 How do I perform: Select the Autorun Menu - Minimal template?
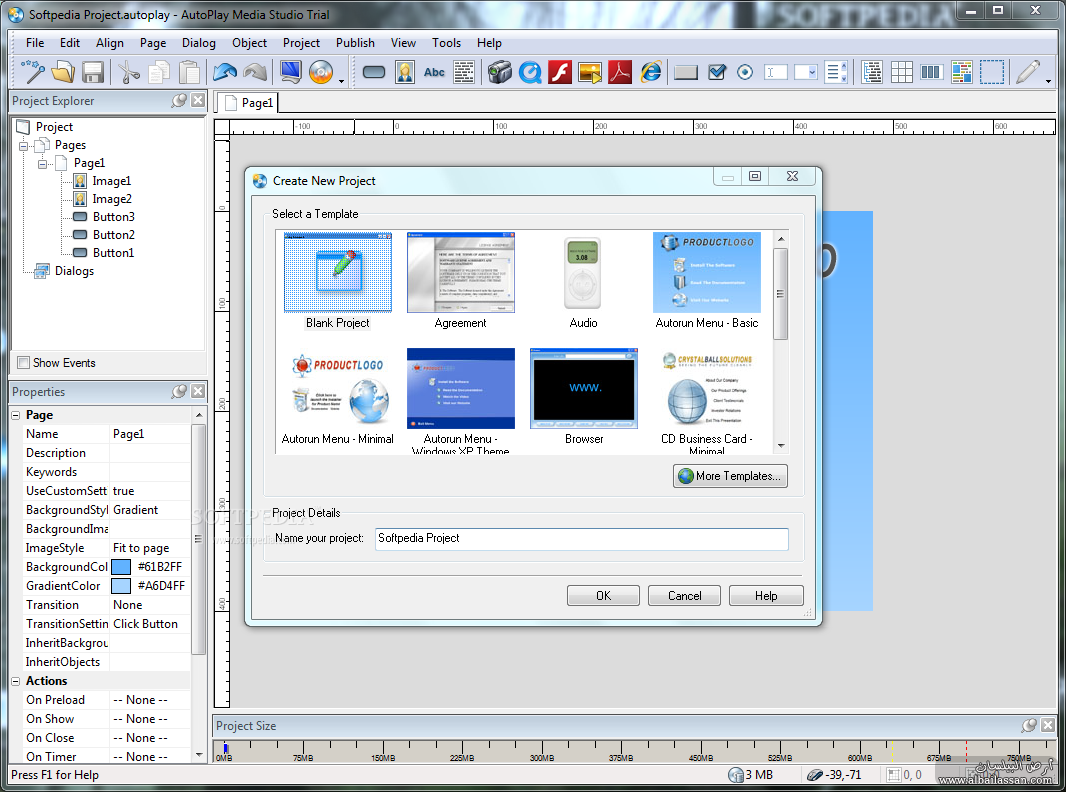337,398
